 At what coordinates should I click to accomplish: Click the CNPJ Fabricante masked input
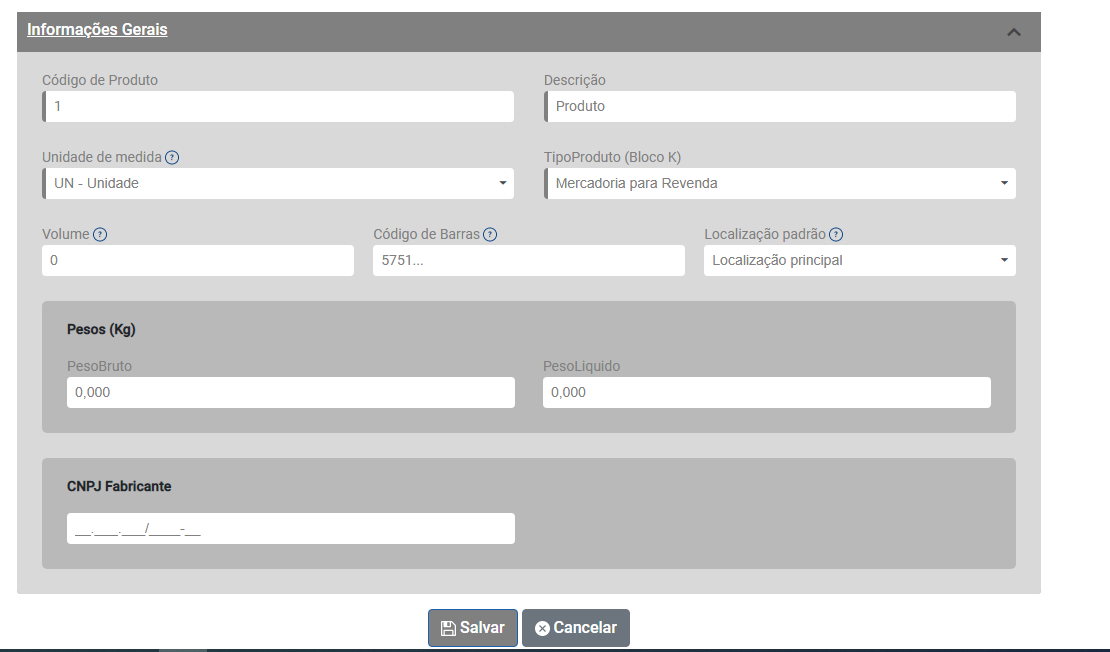pyautogui.click(x=290, y=529)
